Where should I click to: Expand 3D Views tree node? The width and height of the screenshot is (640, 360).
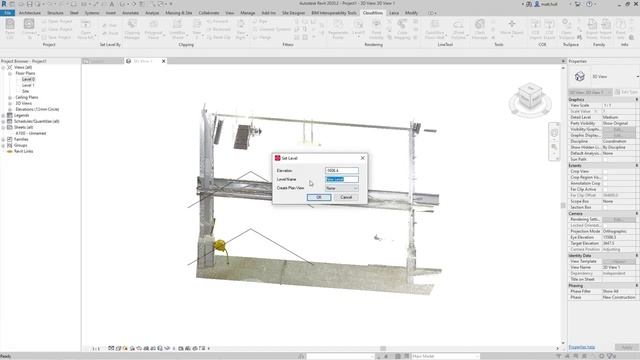[x=10, y=103]
